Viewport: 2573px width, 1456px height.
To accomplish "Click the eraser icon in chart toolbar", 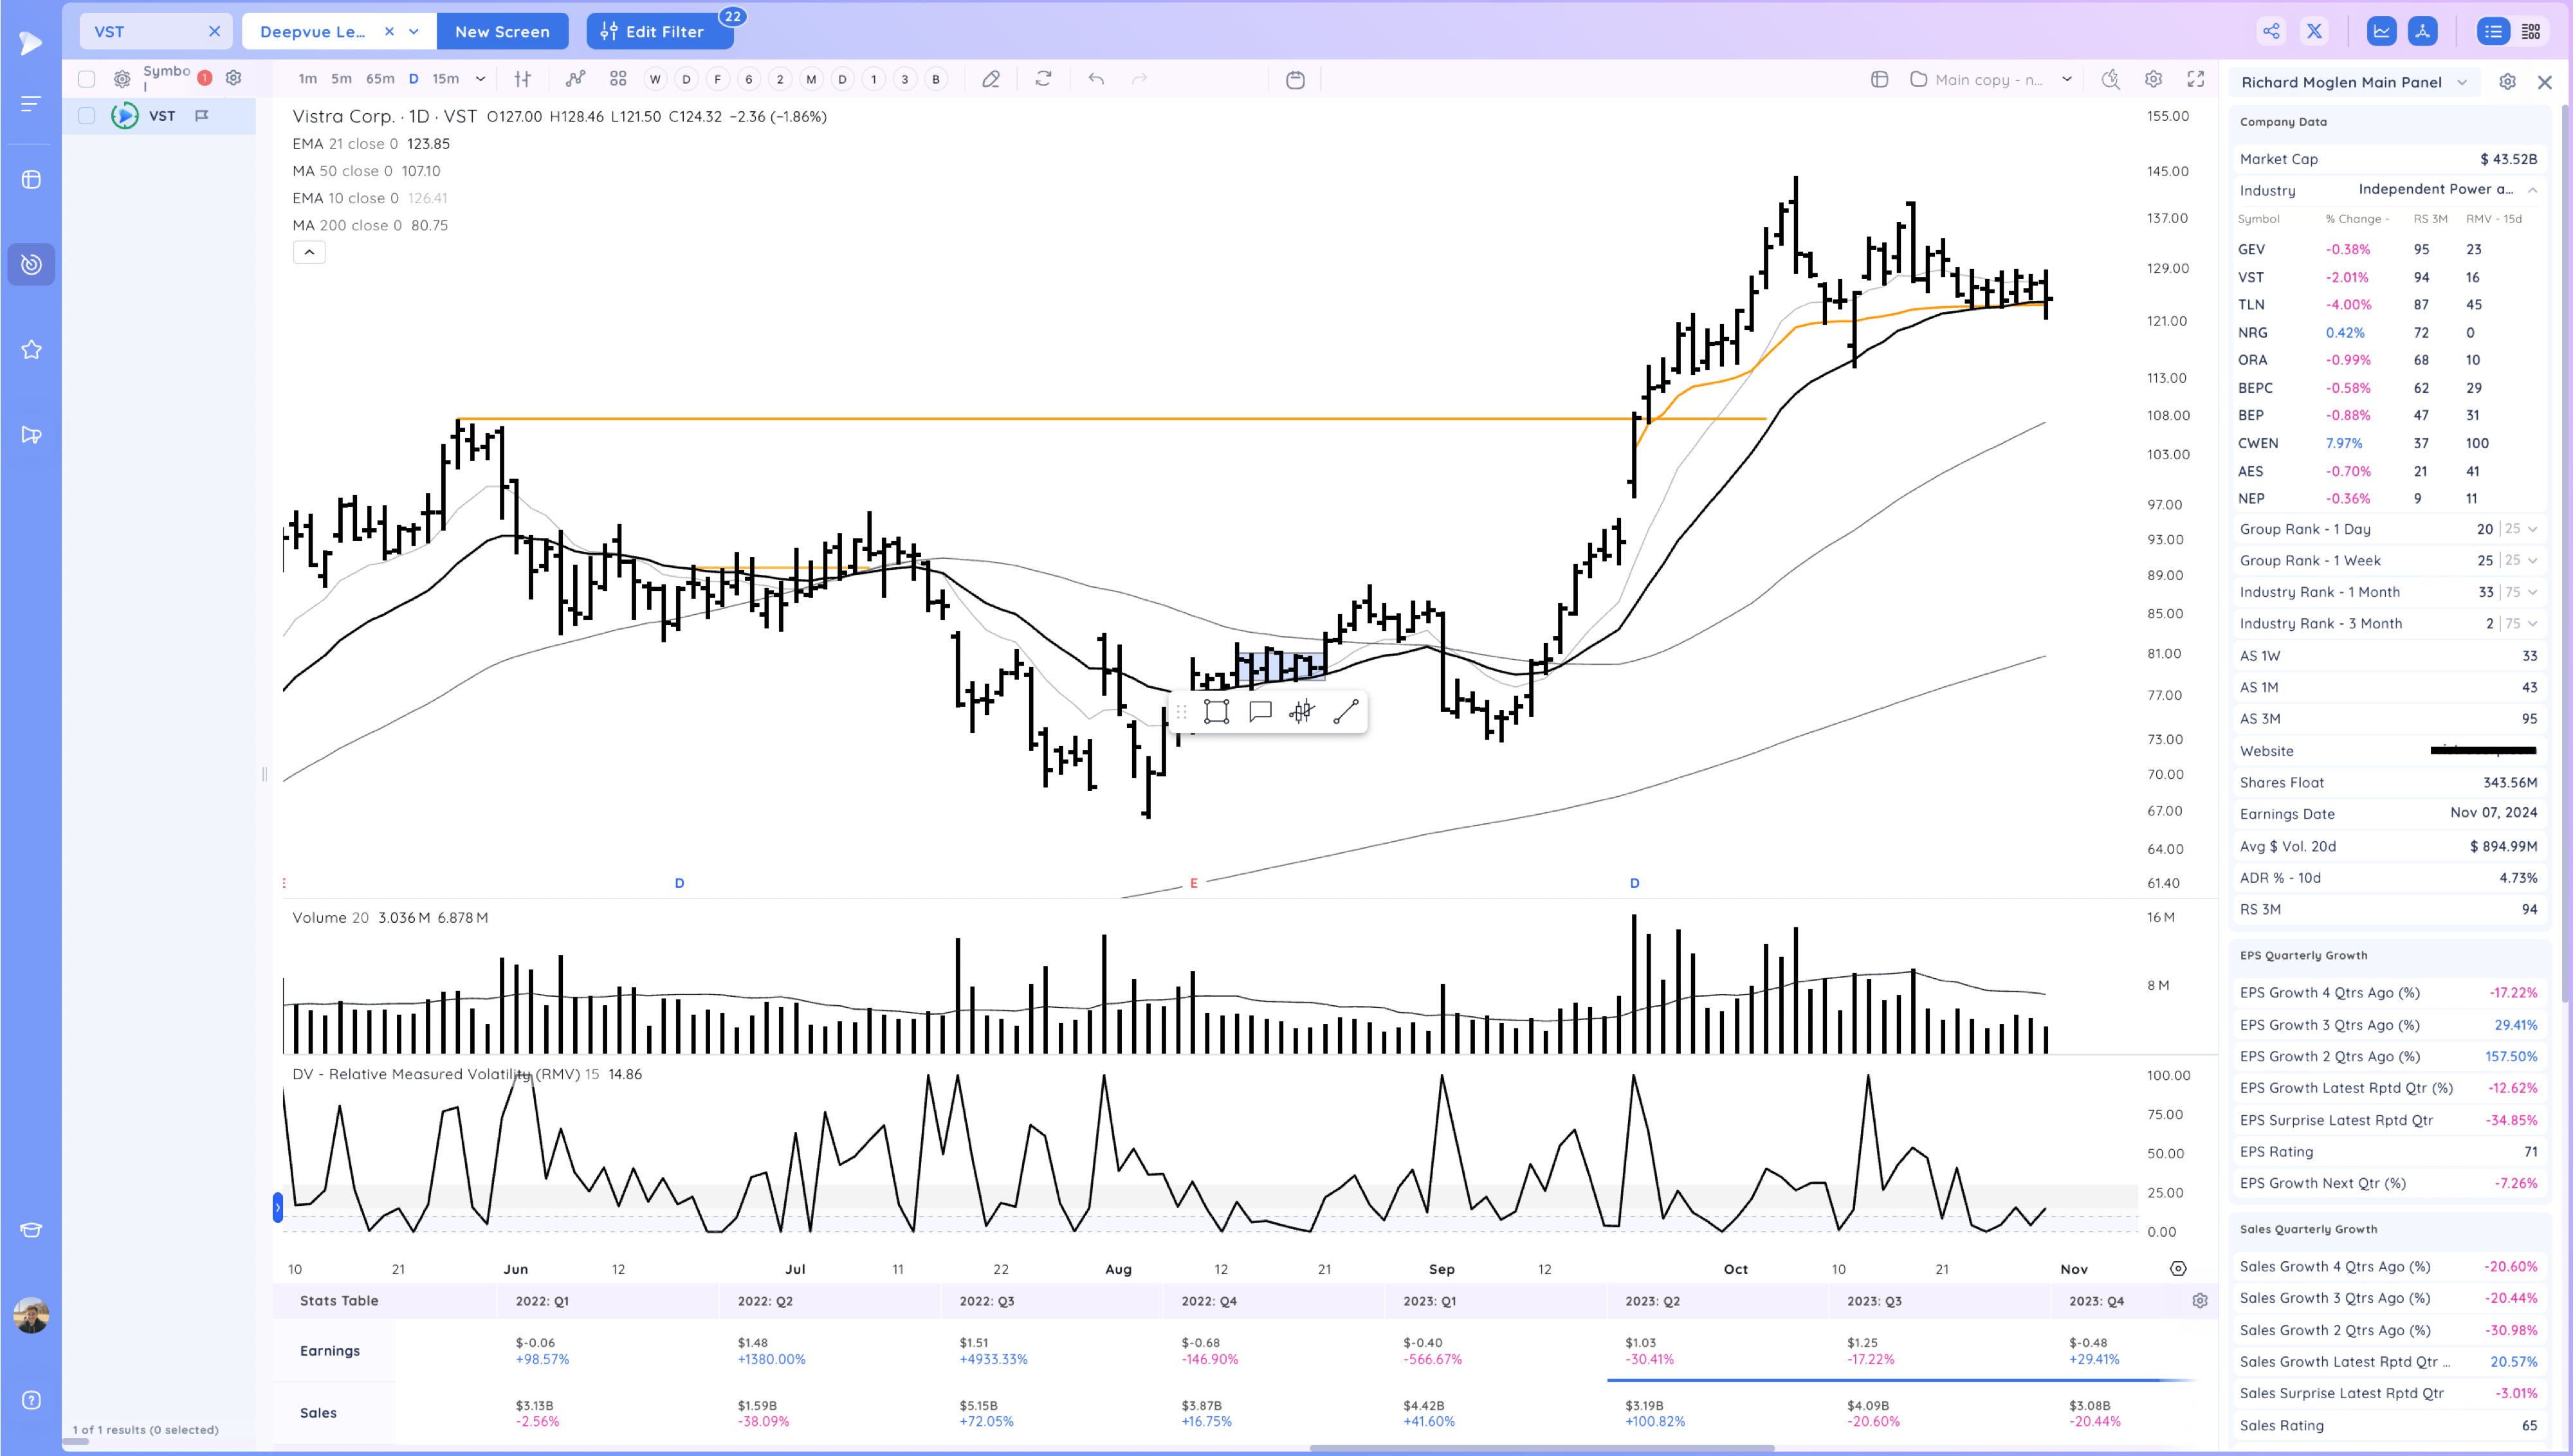I will [990, 79].
